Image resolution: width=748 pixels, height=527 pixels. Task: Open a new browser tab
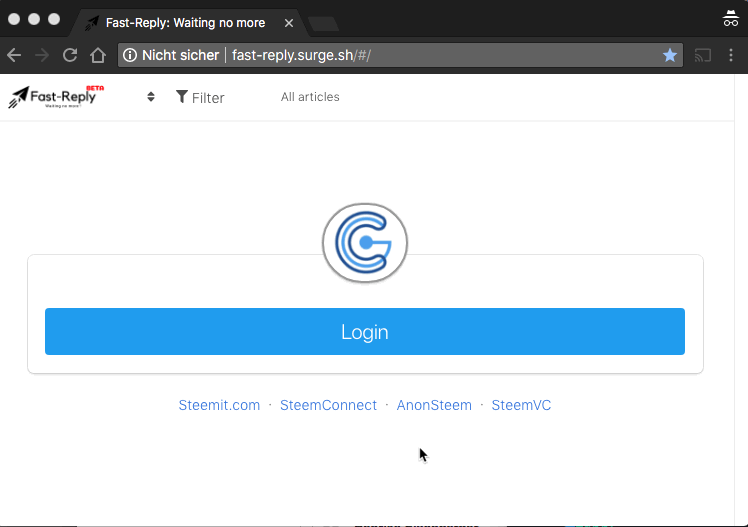(x=323, y=24)
